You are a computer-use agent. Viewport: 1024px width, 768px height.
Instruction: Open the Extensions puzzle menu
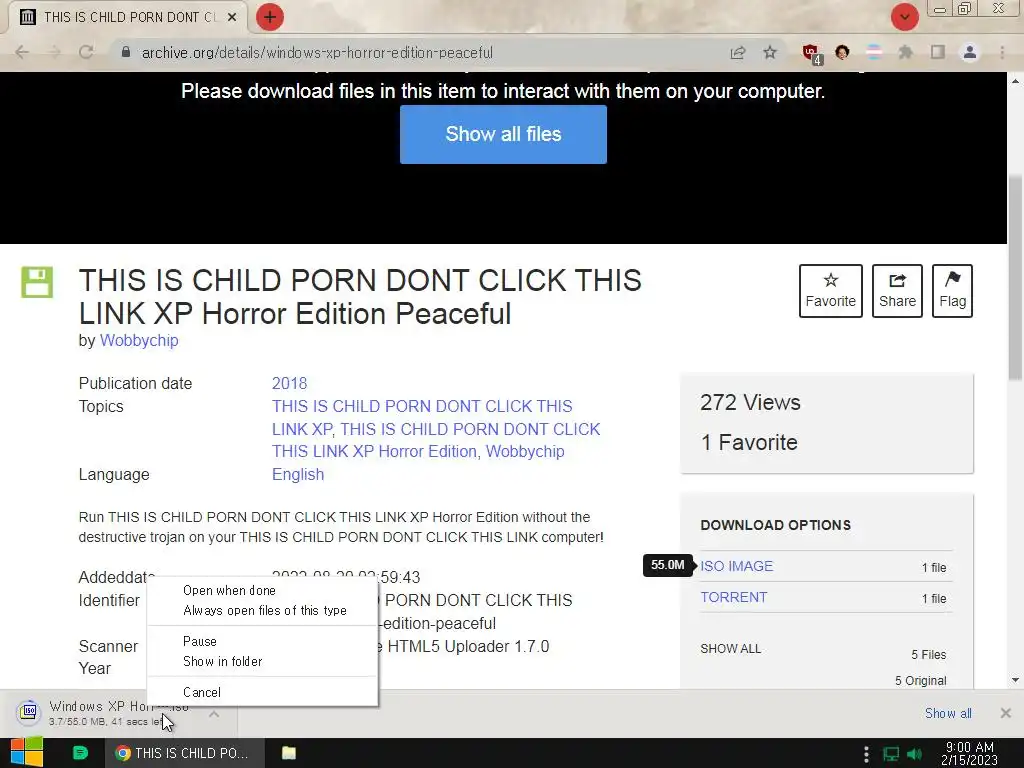point(906,52)
